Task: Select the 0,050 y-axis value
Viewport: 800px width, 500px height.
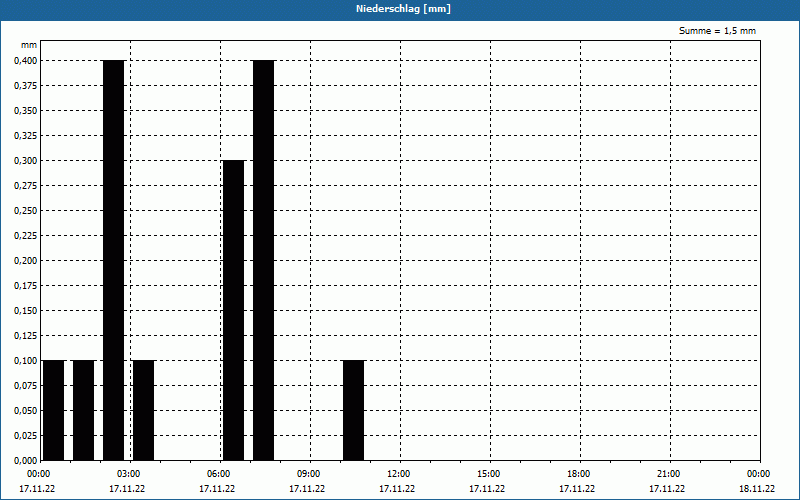Action: pos(26,411)
